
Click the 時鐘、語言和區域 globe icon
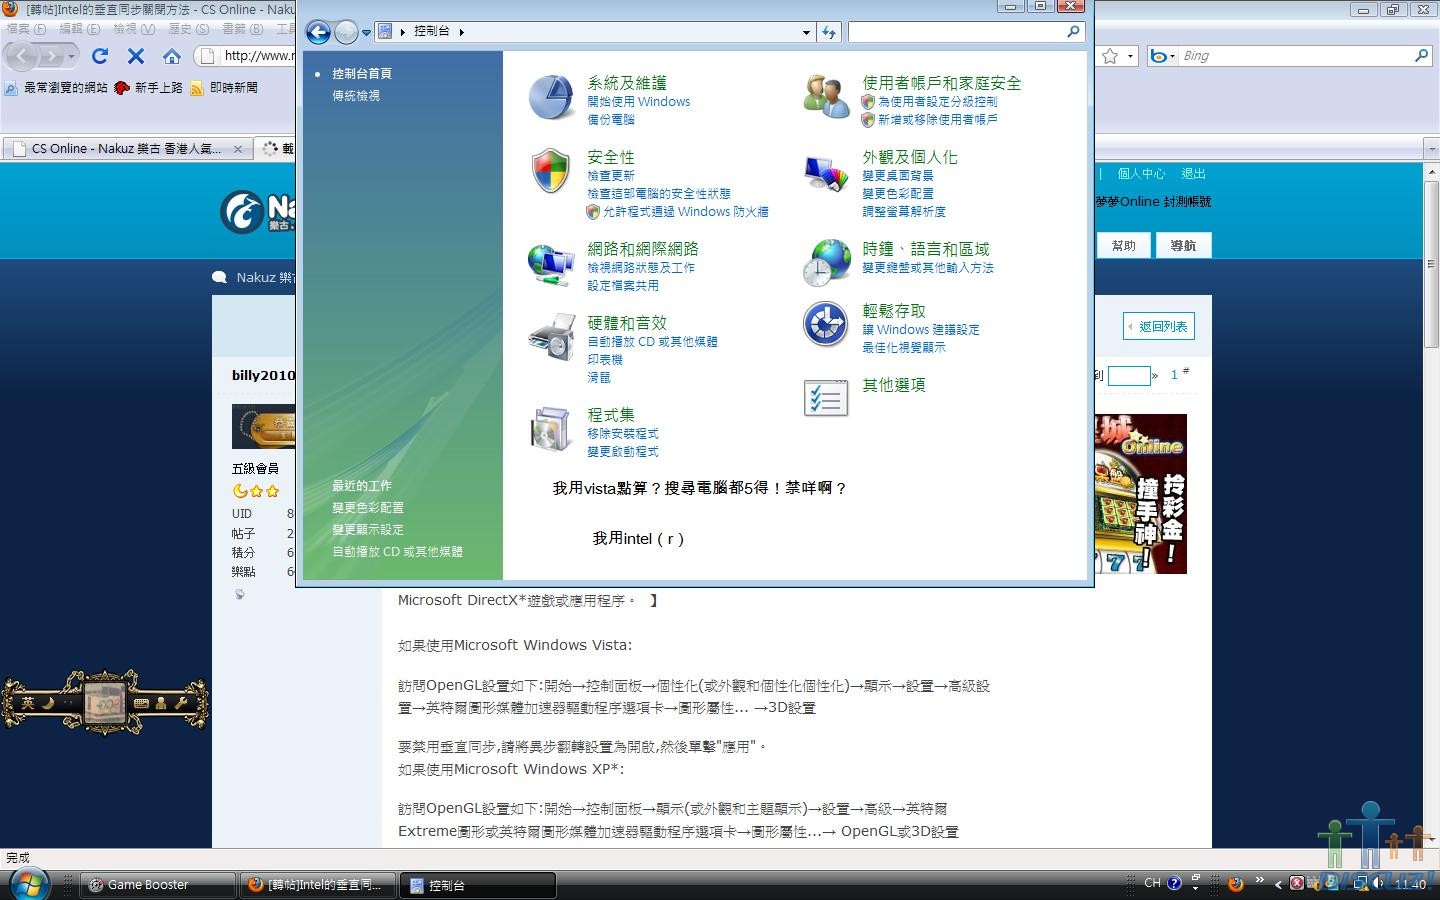(826, 264)
